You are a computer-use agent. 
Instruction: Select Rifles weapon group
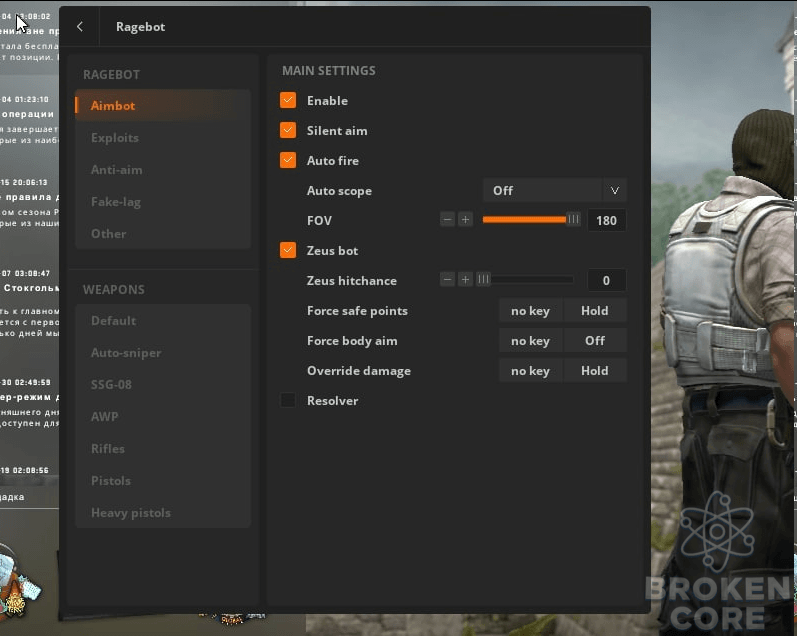click(x=163, y=448)
